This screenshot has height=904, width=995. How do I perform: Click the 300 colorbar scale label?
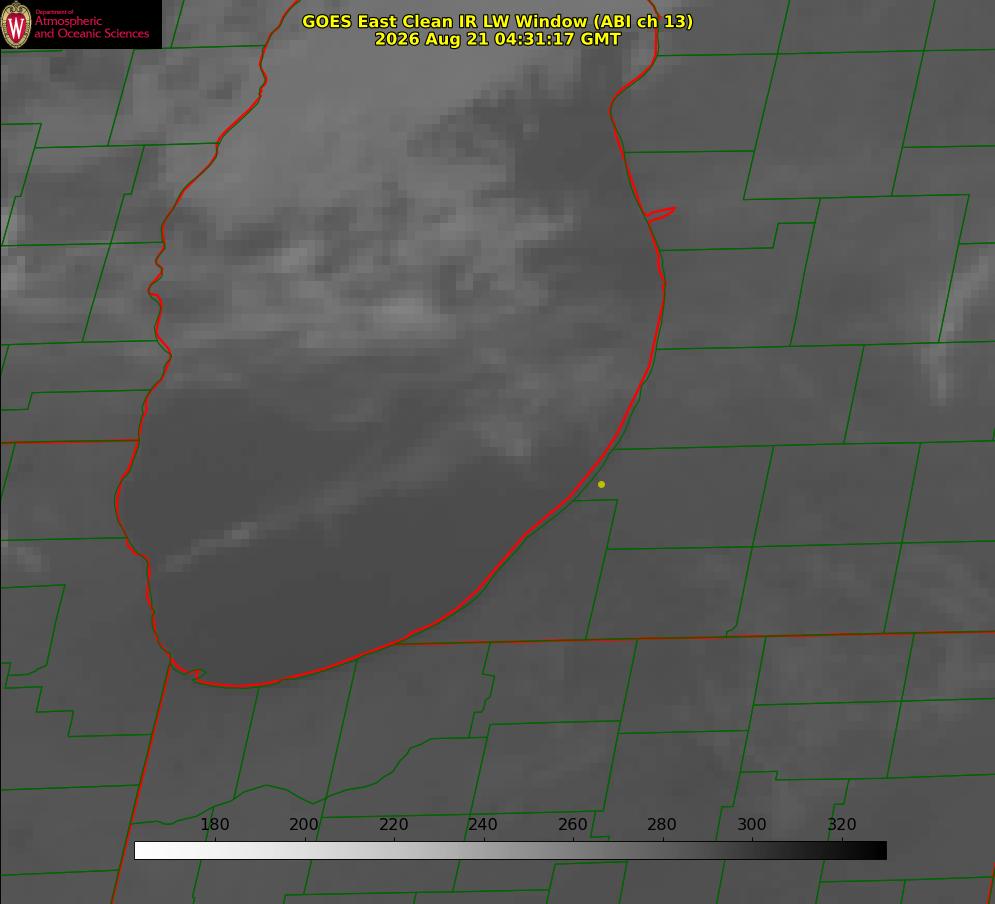click(x=752, y=824)
